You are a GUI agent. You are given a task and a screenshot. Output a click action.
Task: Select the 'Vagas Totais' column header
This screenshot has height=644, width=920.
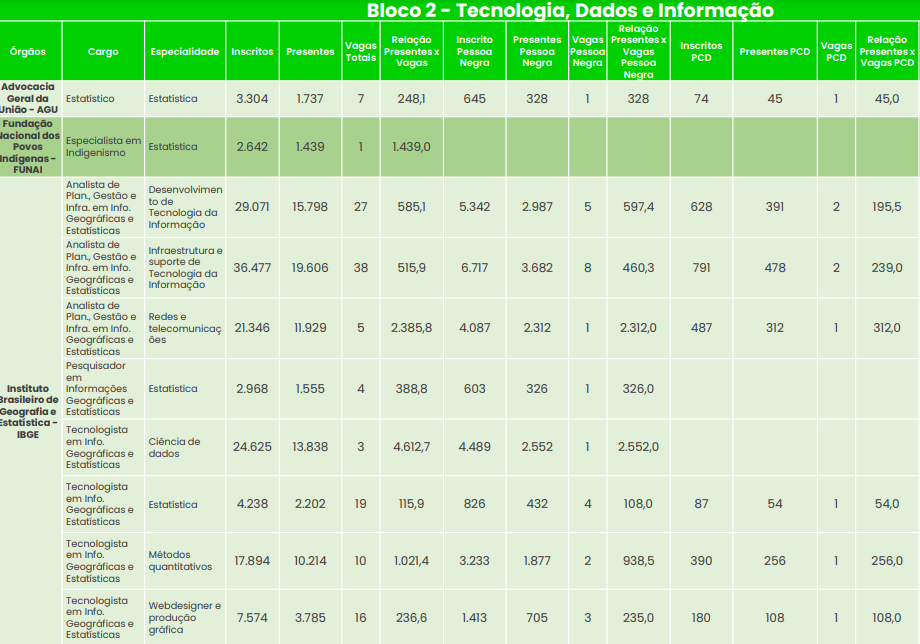pyautogui.click(x=360, y=51)
